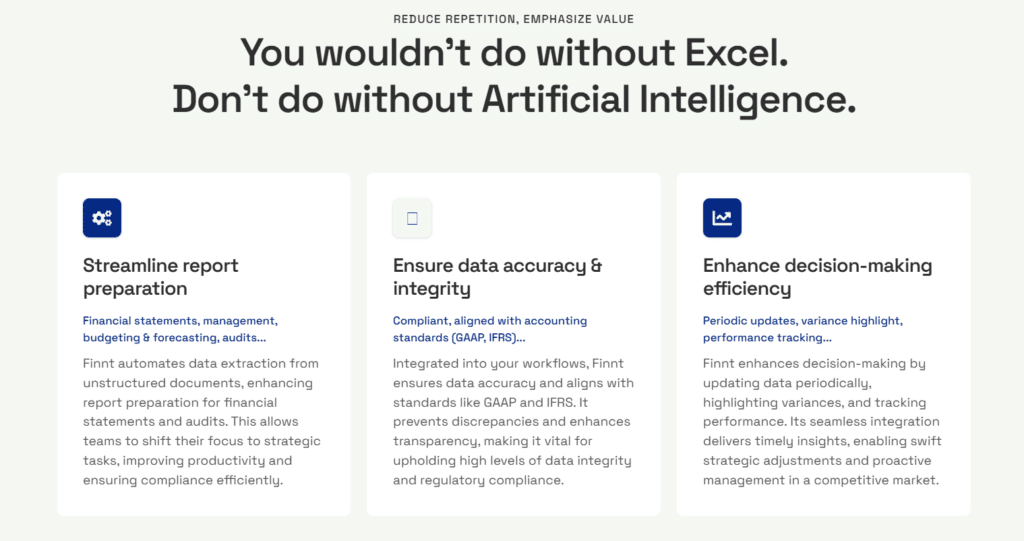Click "management in a competitive market" in the third card
Screen dimensions: 1024x541
[820, 480]
